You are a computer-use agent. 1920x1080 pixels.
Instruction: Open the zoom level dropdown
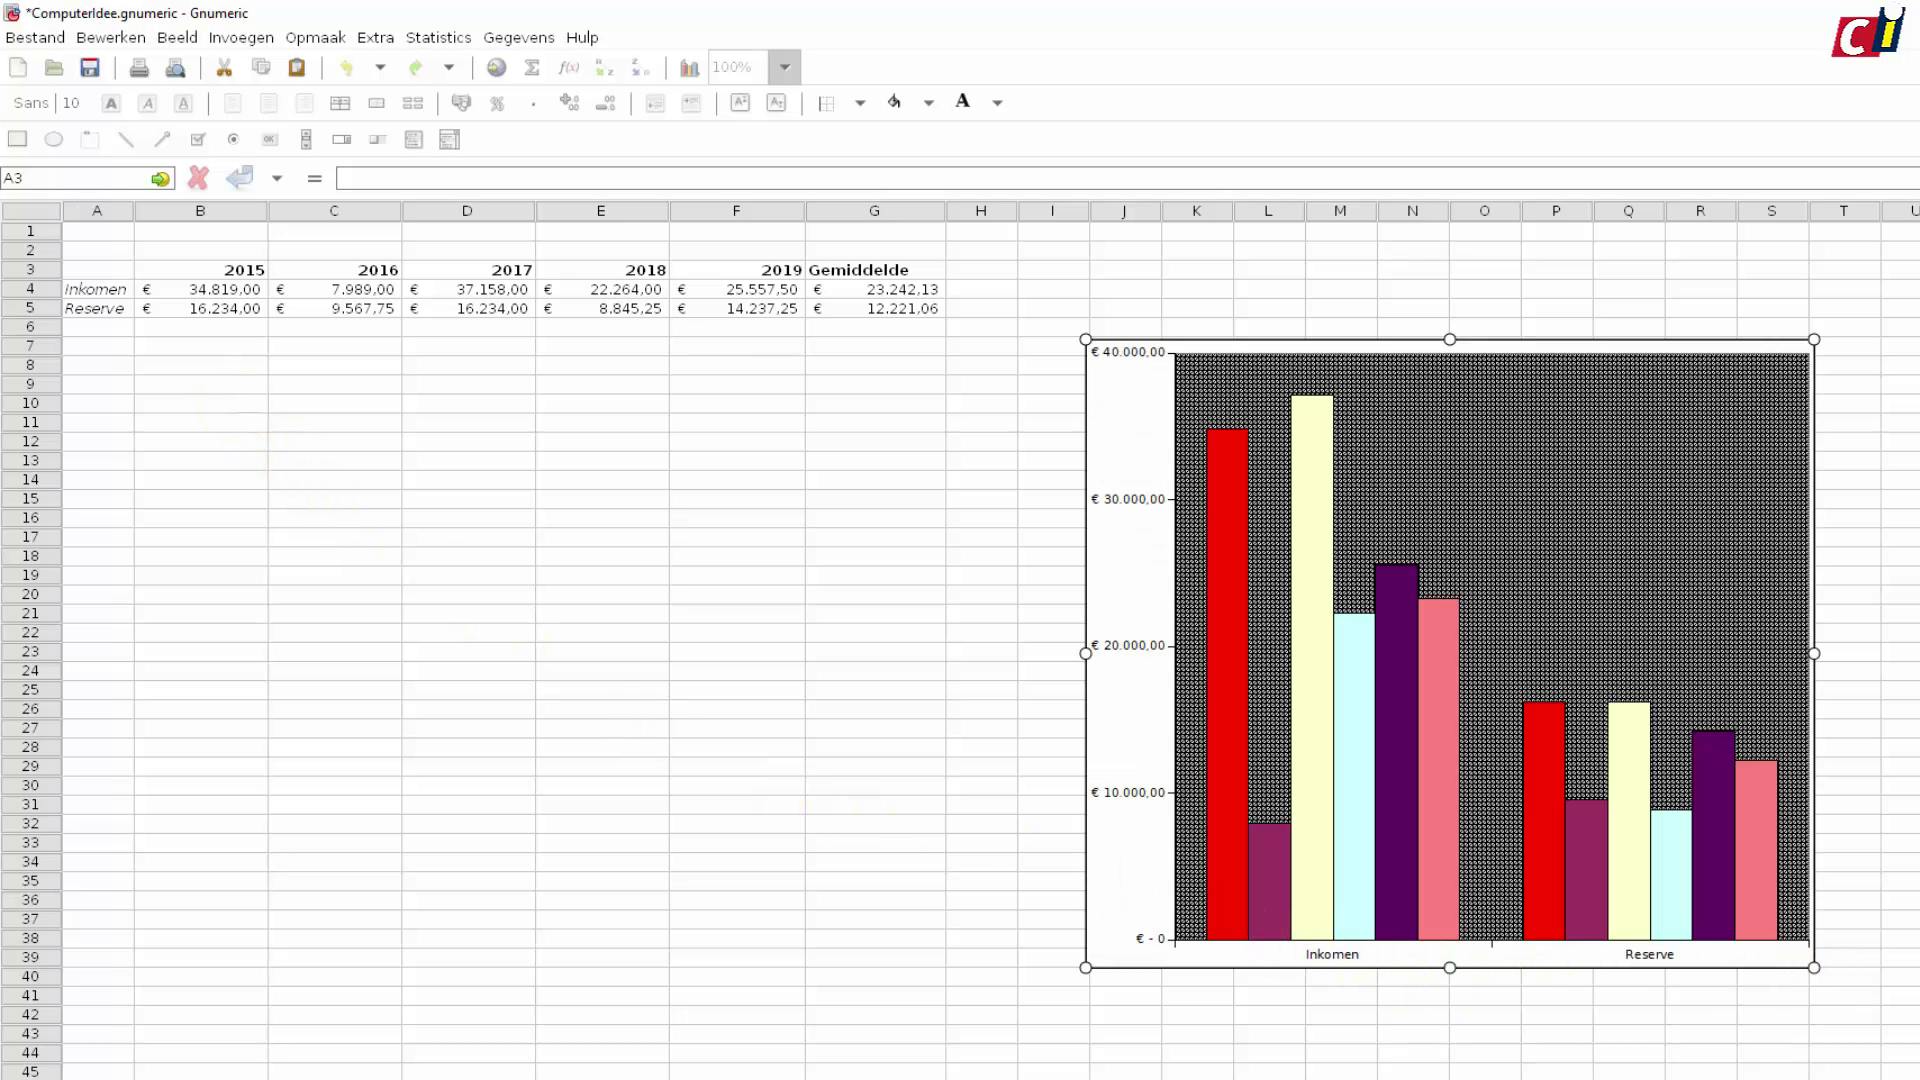785,67
